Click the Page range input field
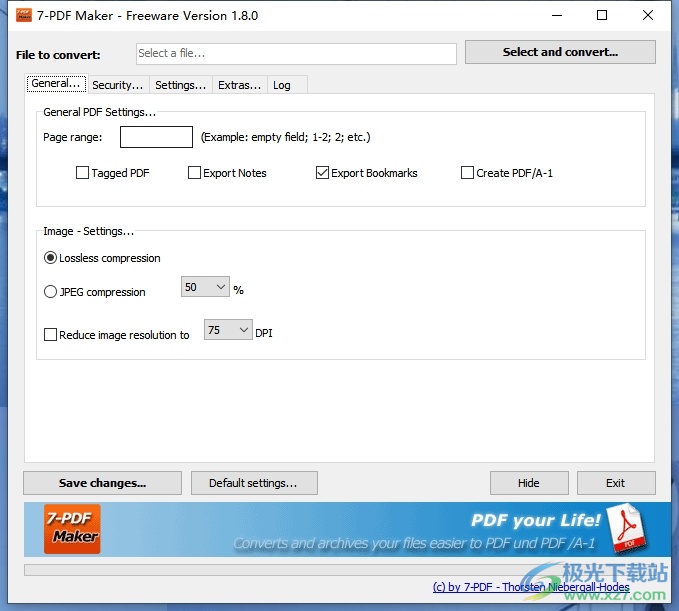The image size is (679, 611). (156, 137)
